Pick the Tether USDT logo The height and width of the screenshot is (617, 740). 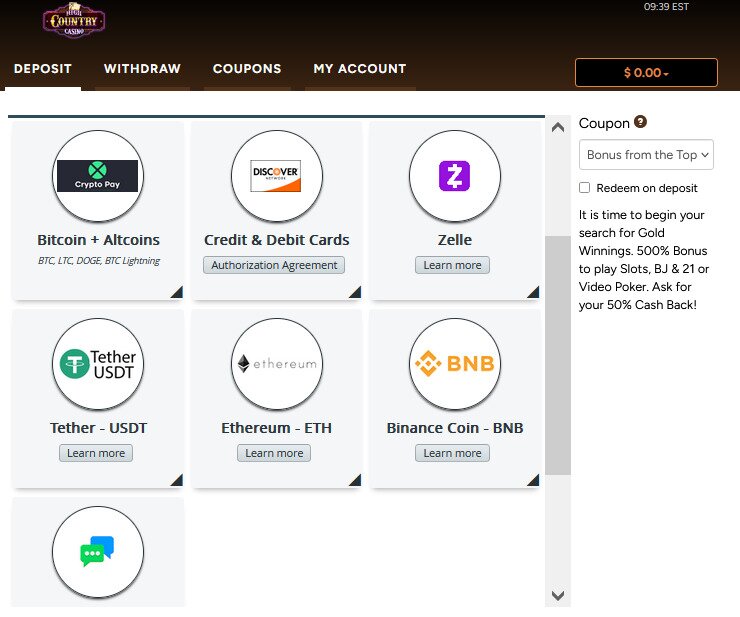[98, 364]
